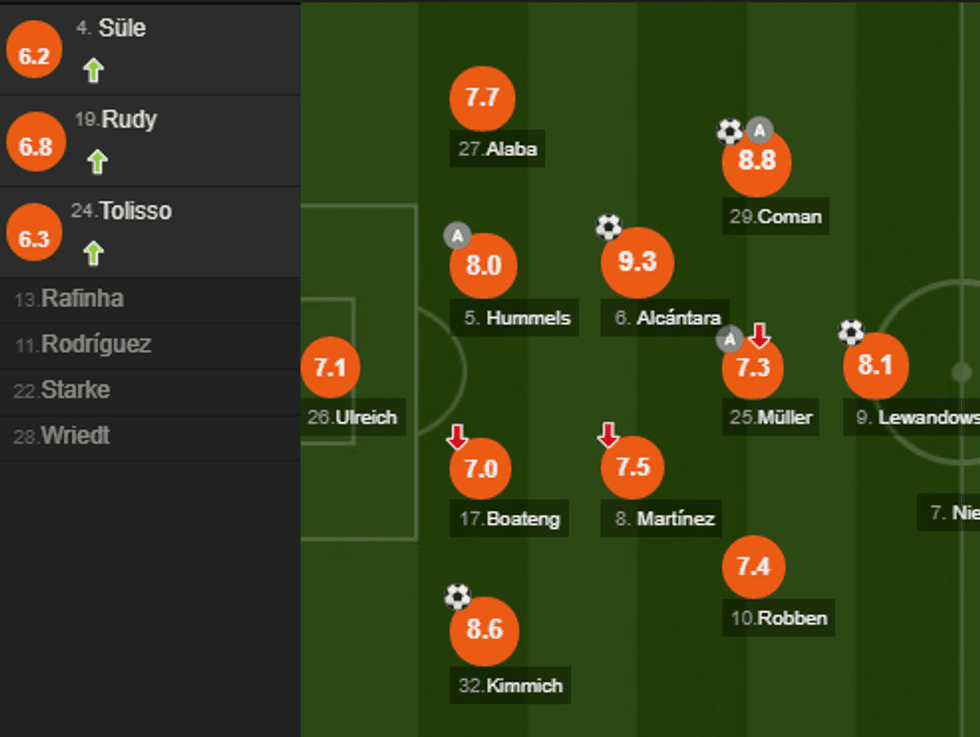The image size is (980, 737).
Task: Click the goal ball icon above Lewandowski
Action: 851,332
